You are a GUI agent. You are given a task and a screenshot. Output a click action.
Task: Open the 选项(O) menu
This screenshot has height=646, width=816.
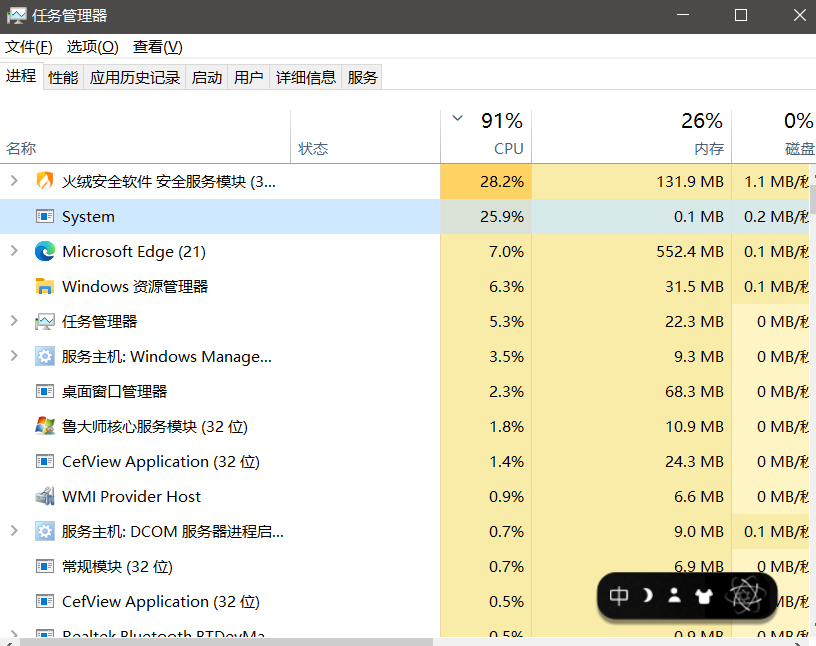(x=92, y=47)
